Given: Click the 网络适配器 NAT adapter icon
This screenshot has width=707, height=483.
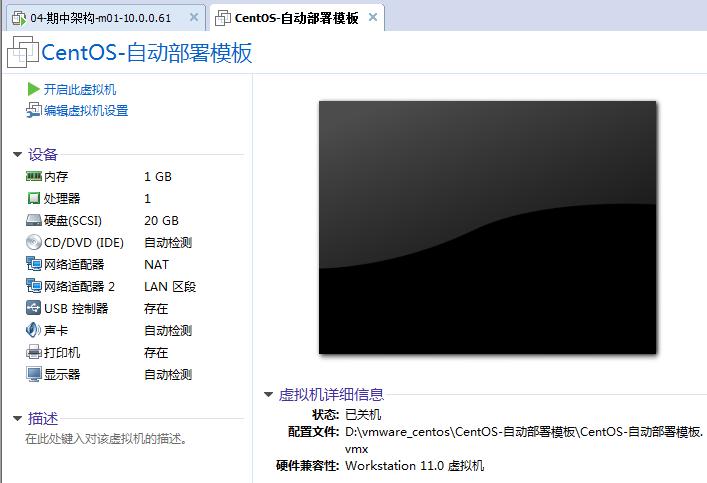Looking at the screenshot, I should [x=34, y=264].
